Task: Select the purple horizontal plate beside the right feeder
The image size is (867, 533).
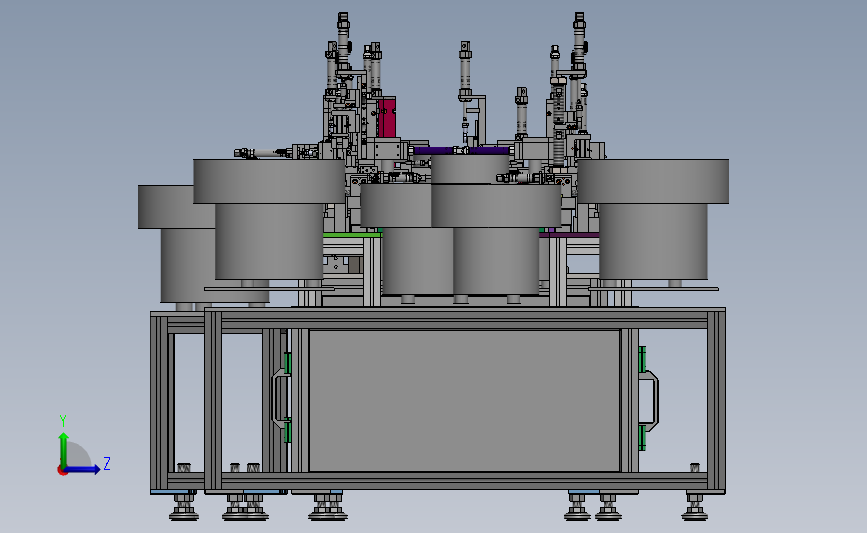Action: 570,235
